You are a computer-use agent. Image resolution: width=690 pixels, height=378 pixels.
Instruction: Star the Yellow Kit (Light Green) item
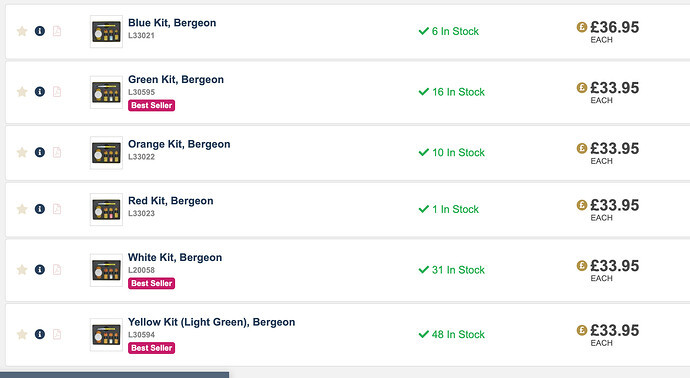[x=22, y=334]
